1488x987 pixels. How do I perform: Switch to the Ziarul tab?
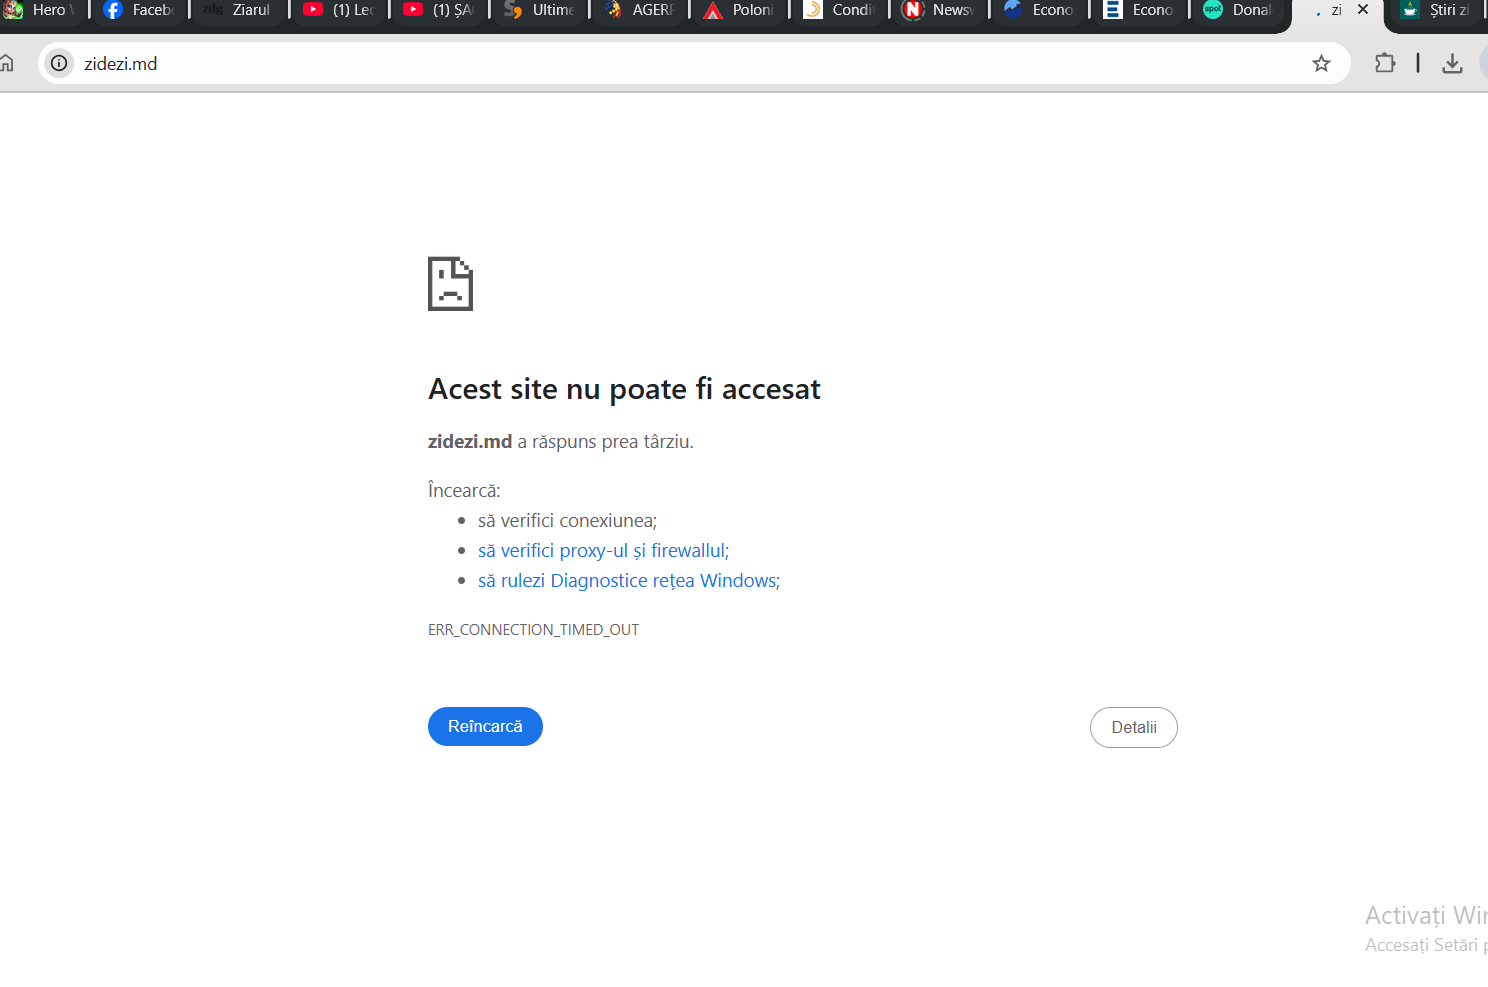click(x=239, y=10)
